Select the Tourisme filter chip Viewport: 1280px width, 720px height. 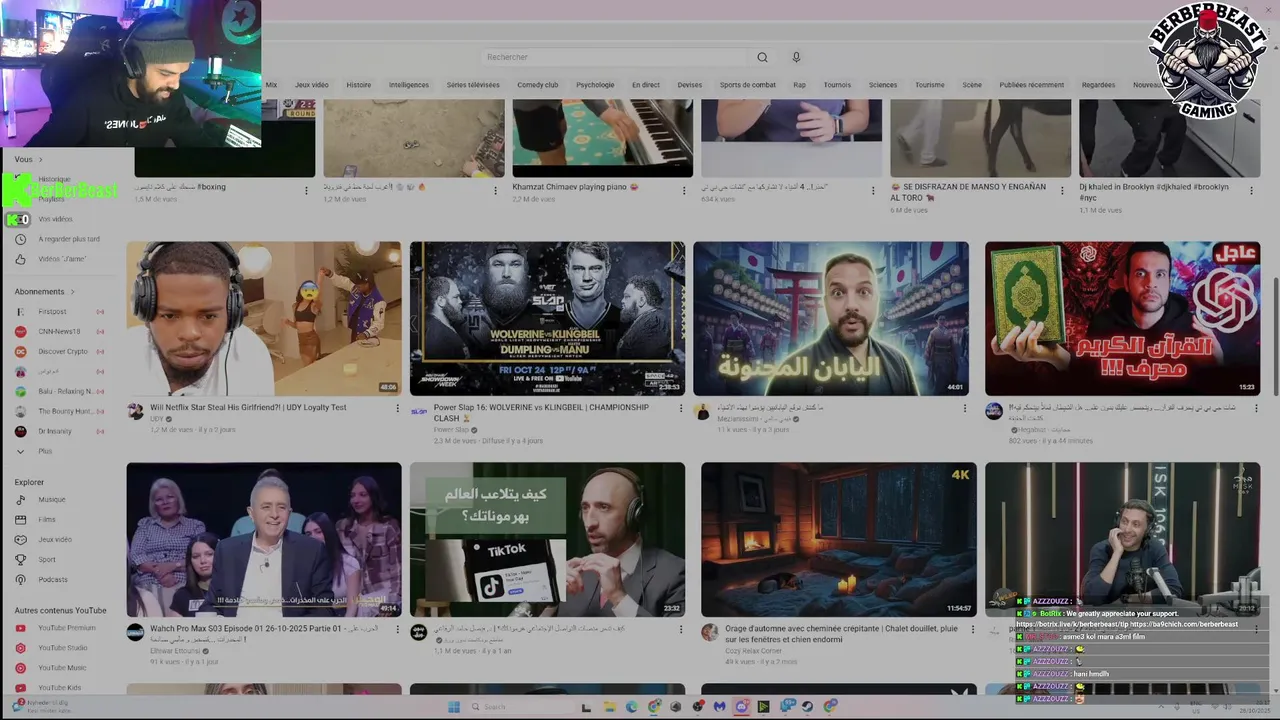coord(930,85)
